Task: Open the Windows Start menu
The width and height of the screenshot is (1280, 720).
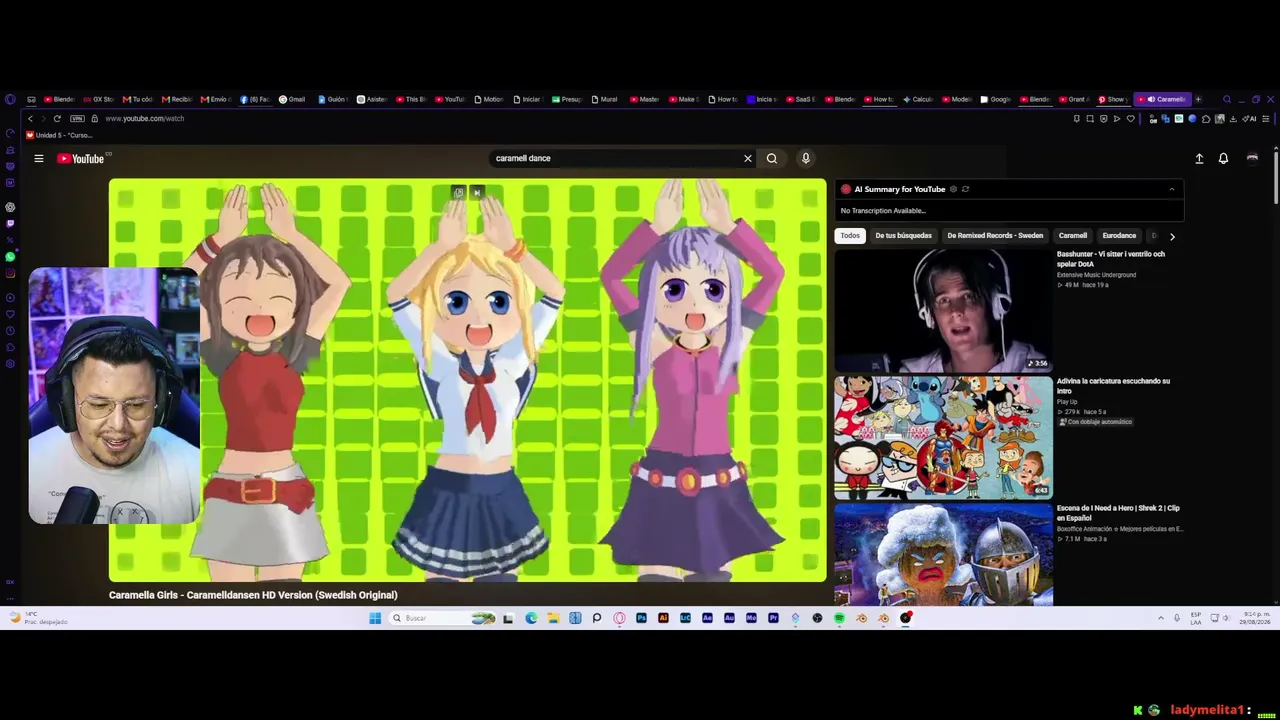Action: point(375,618)
